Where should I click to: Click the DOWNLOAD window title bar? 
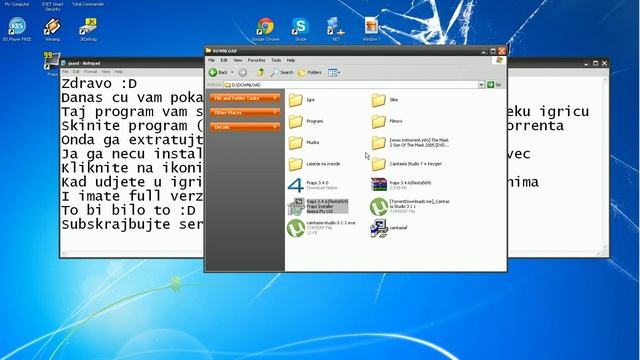click(343, 51)
